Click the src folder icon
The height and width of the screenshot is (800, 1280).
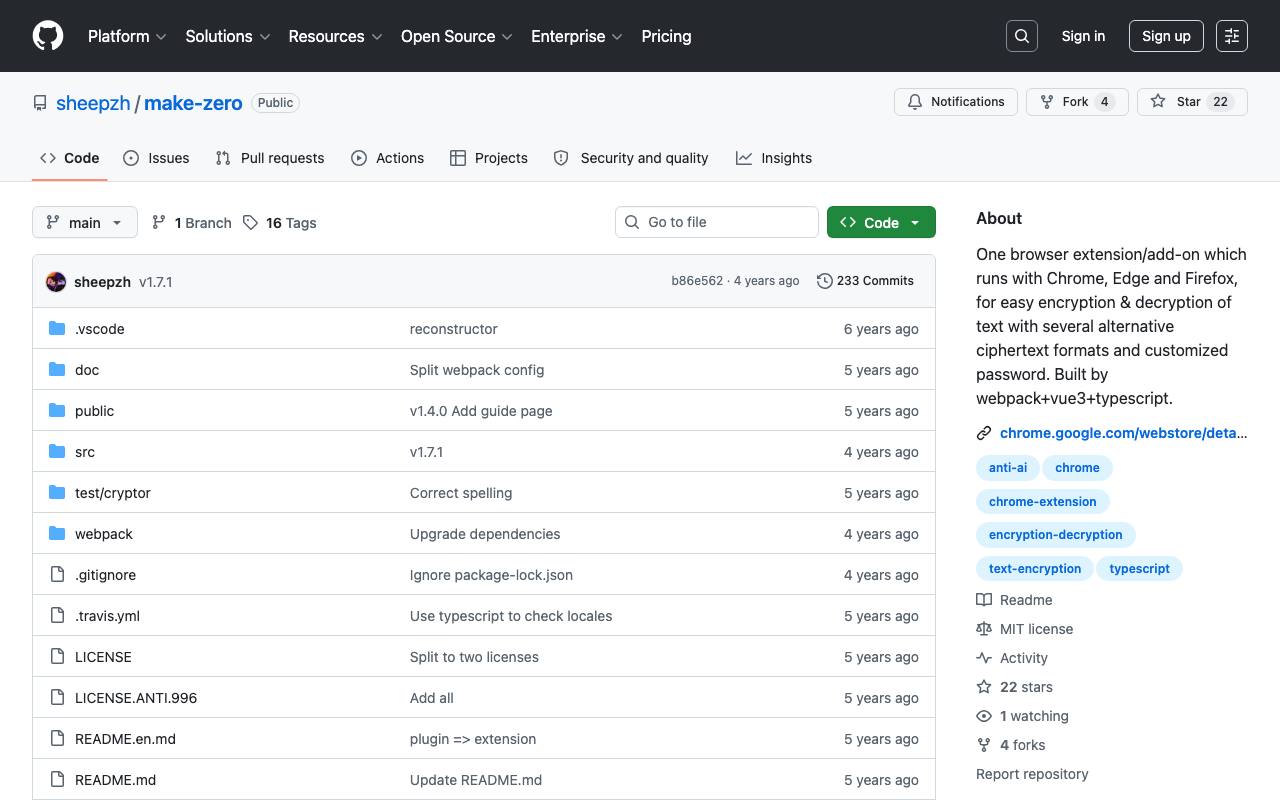click(57, 452)
